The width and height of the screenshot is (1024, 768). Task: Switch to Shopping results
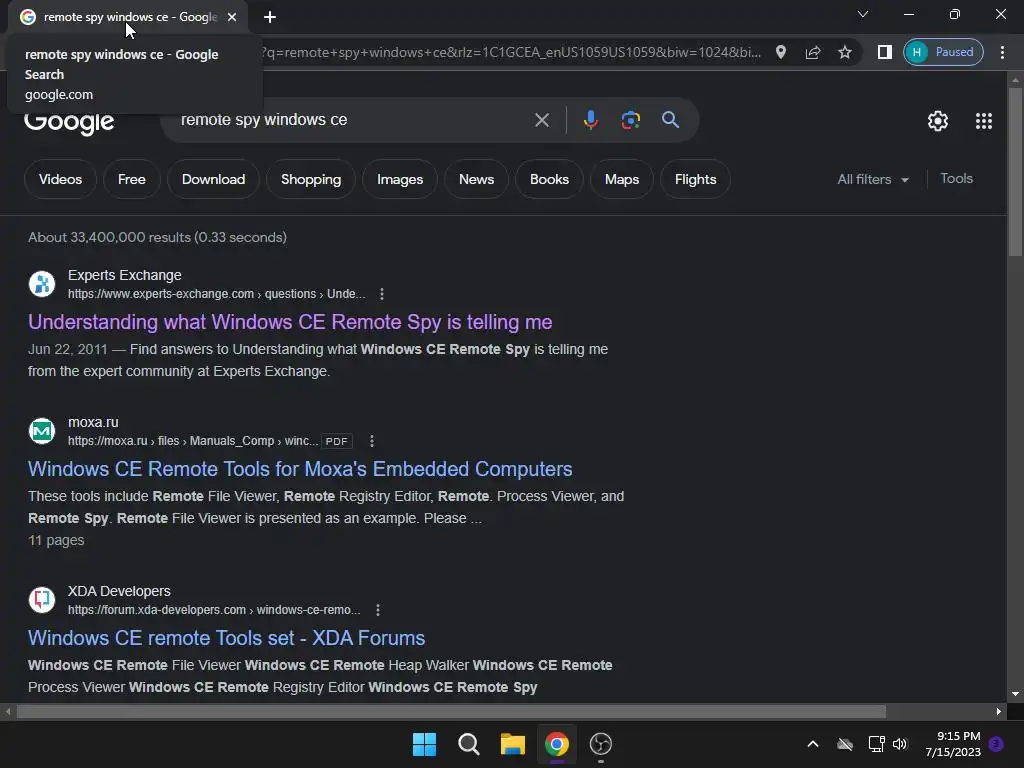tap(311, 180)
